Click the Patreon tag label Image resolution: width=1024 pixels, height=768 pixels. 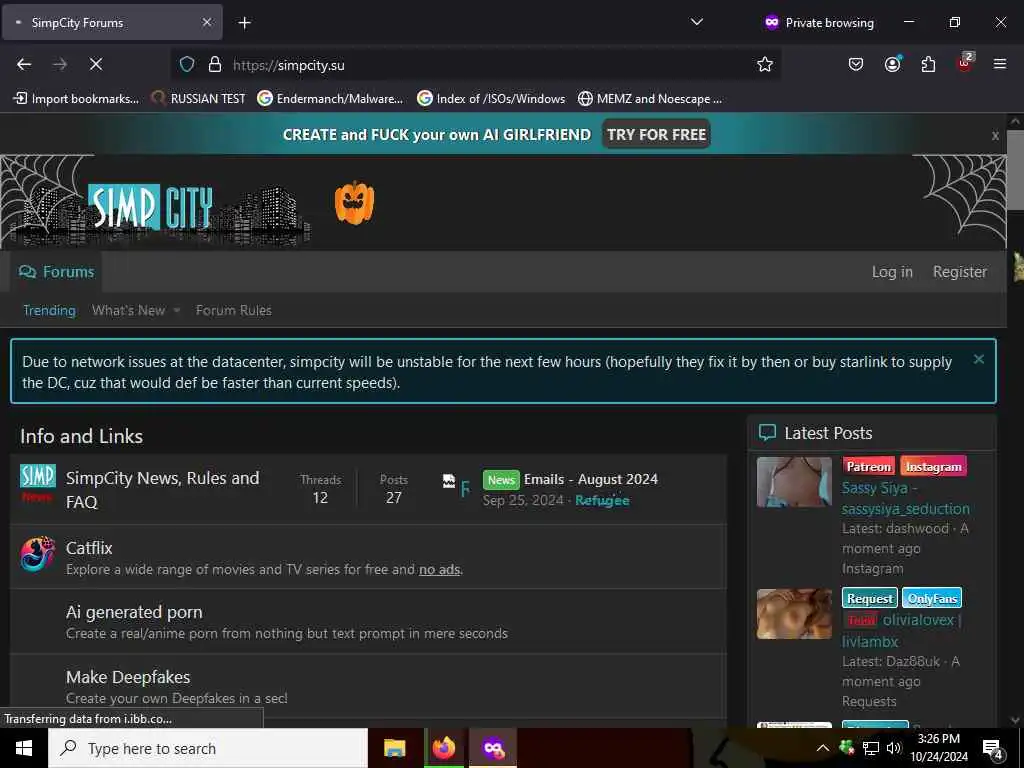(869, 466)
